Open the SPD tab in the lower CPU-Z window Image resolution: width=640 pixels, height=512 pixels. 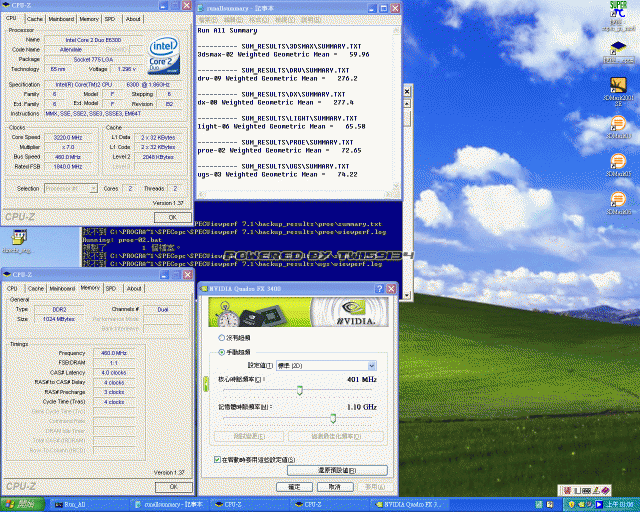[111, 288]
